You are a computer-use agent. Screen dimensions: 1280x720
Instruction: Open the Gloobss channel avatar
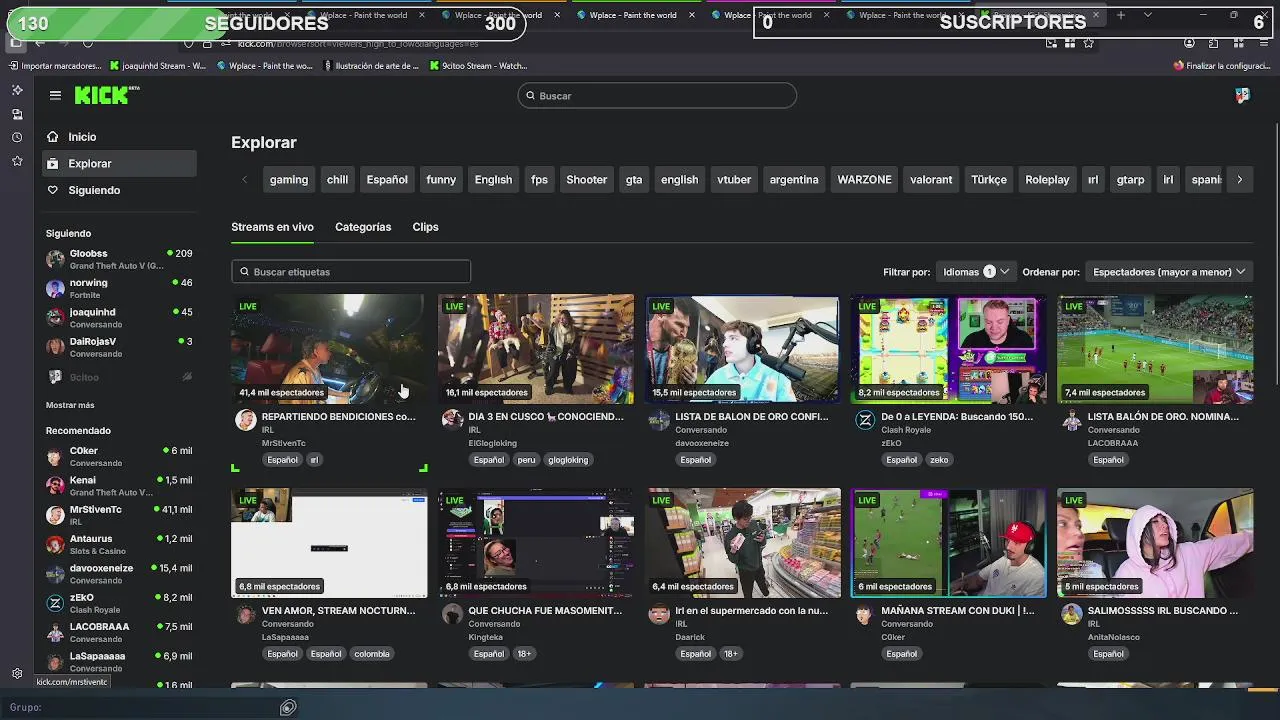coord(55,259)
